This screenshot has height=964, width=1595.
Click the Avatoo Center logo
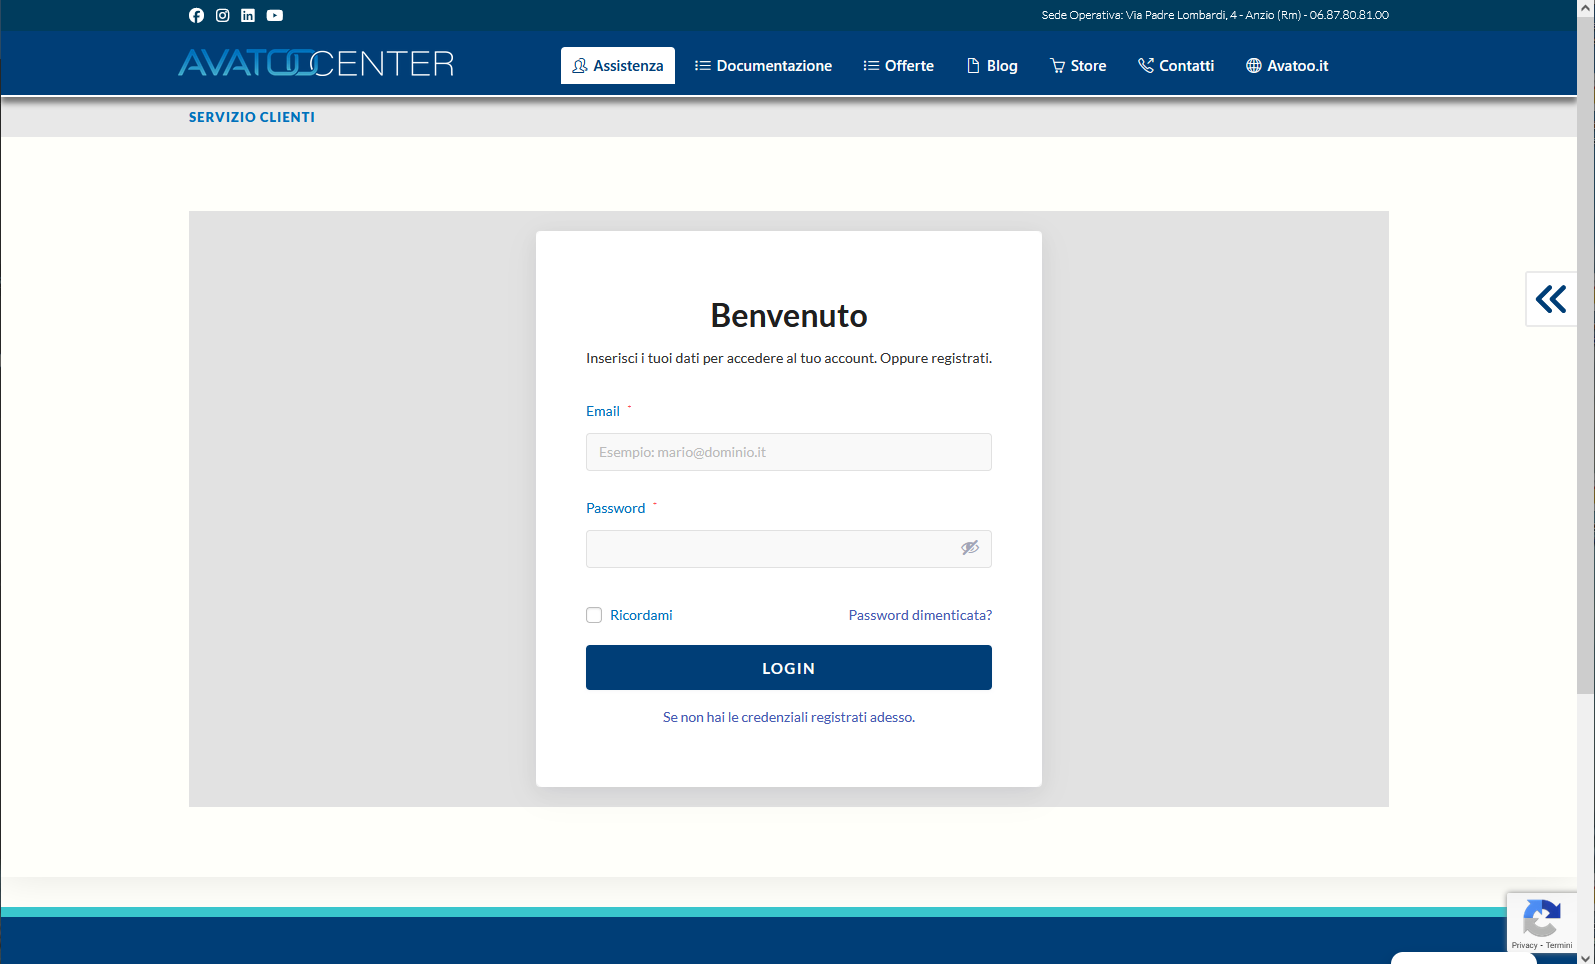(x=316, y=64)
